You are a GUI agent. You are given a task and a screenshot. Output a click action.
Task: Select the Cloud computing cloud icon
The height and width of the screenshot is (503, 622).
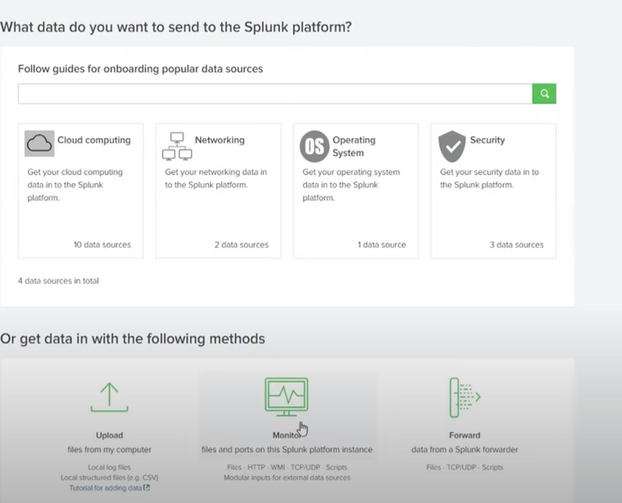[x=40, y=144]
